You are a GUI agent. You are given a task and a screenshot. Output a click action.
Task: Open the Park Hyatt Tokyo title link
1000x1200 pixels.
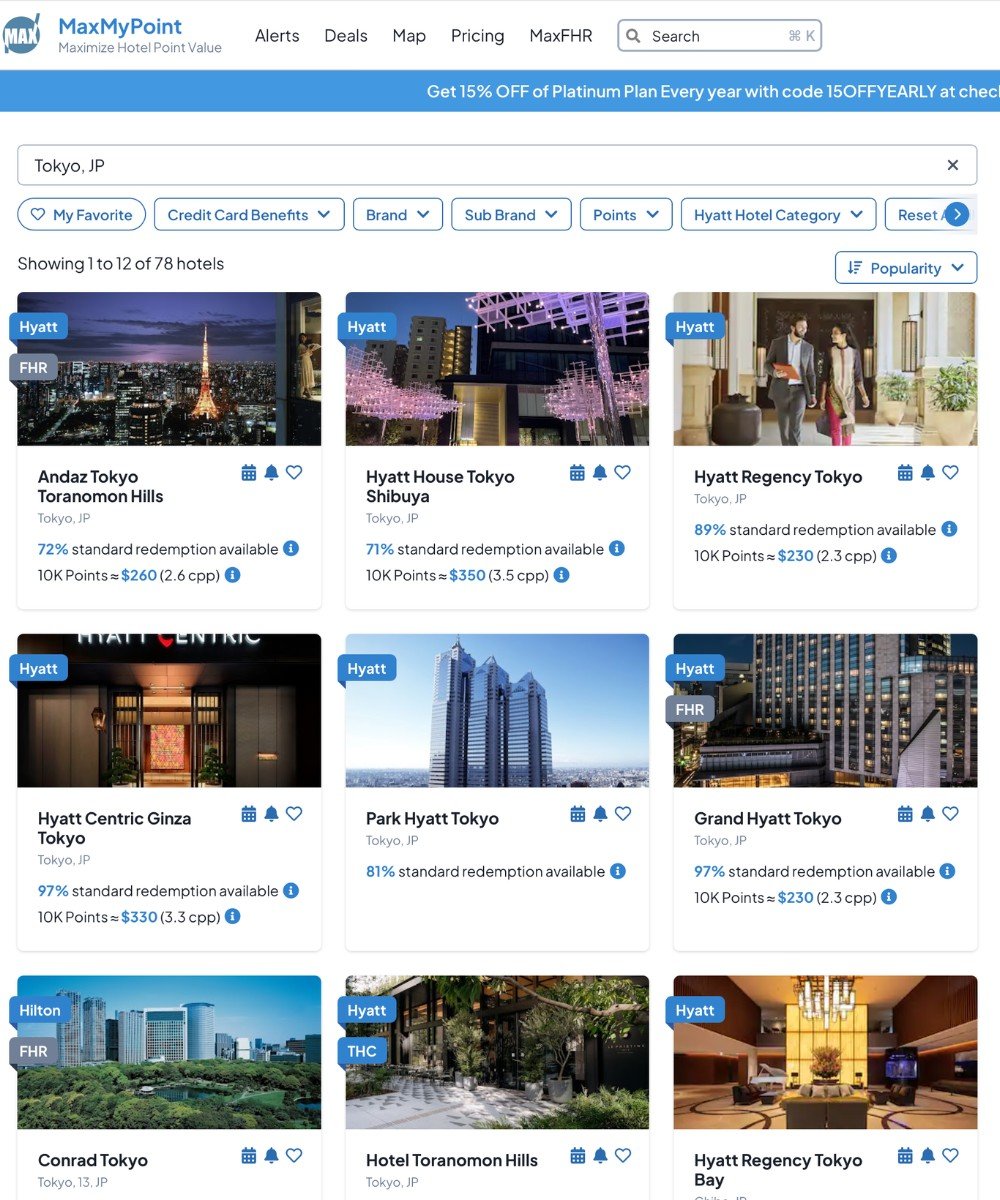click(x=432, y=818)
